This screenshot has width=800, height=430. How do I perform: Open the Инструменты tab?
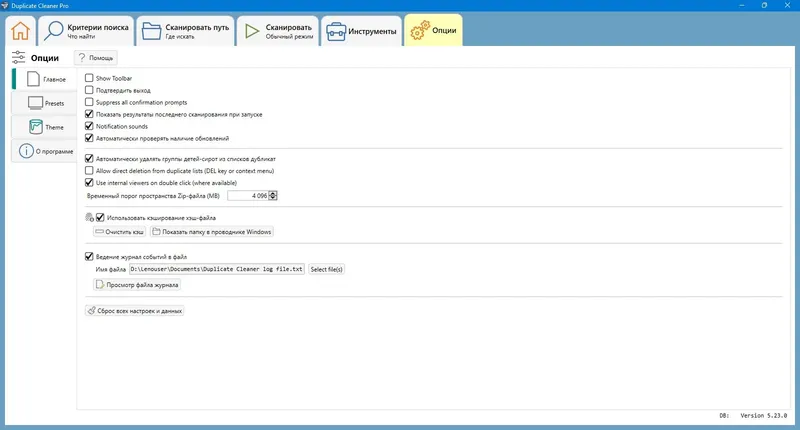click(361, 31)
